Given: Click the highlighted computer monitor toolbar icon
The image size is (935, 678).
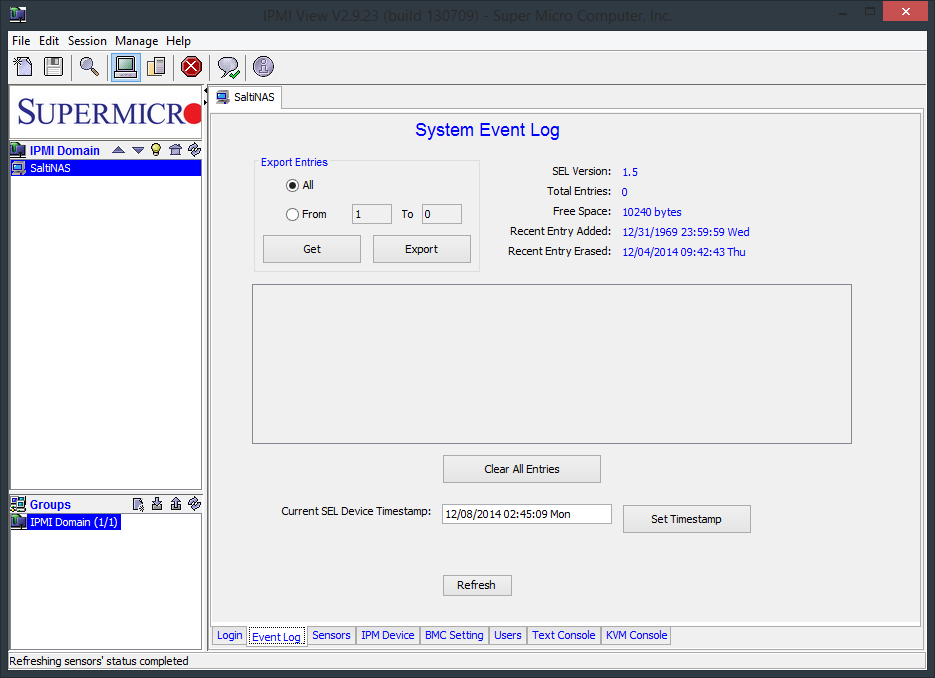Looking at the screenshot, I should [x=125, y=67].
